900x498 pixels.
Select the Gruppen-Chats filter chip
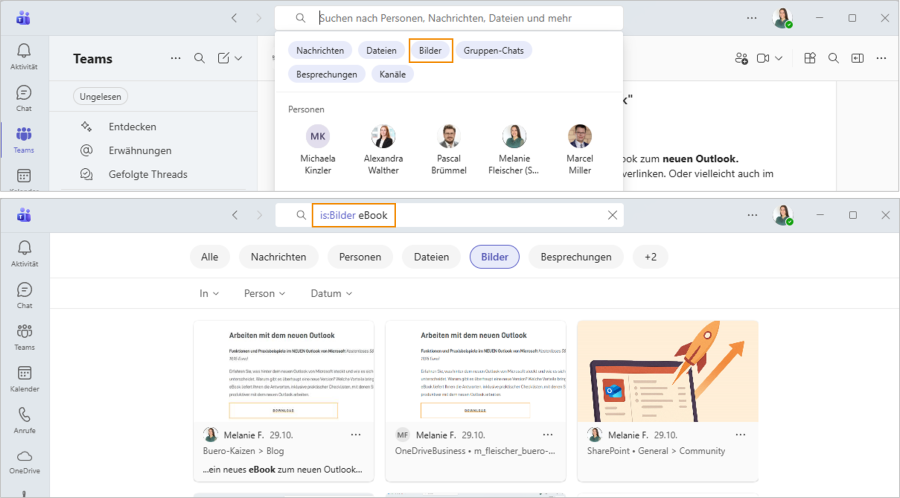[497, 50]
